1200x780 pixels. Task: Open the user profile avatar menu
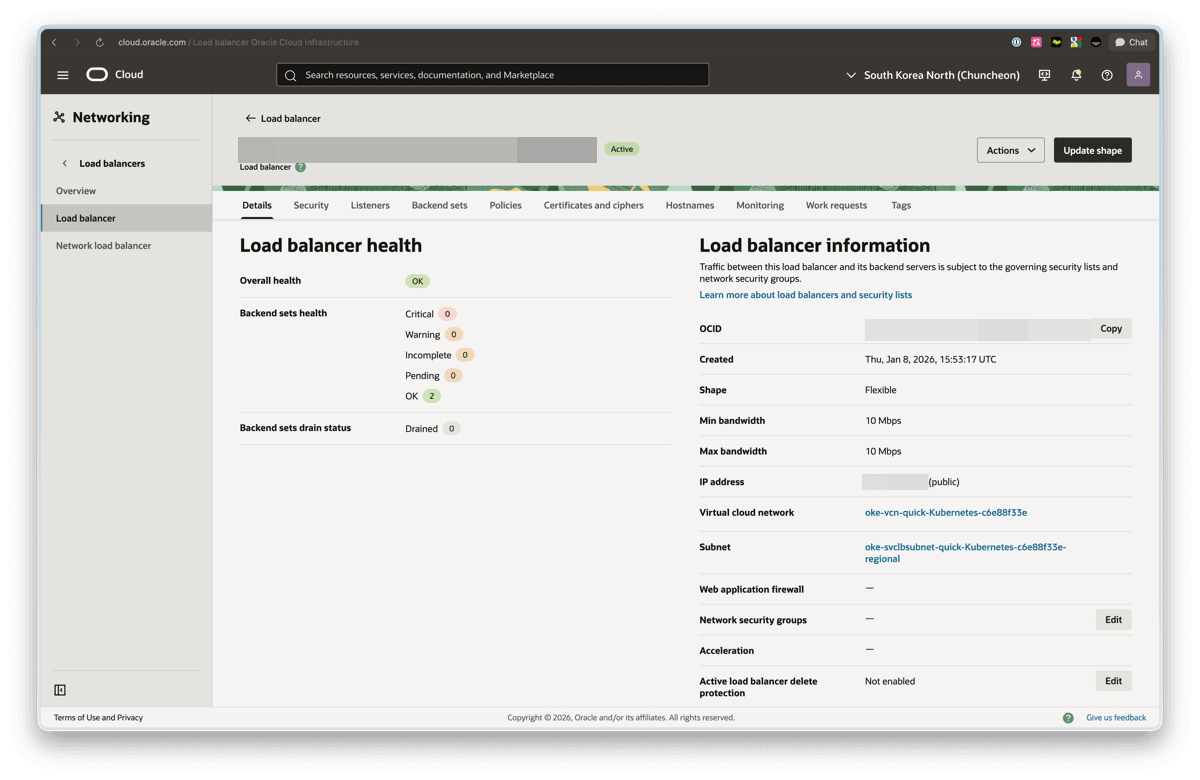click(x=1138, y=75)
